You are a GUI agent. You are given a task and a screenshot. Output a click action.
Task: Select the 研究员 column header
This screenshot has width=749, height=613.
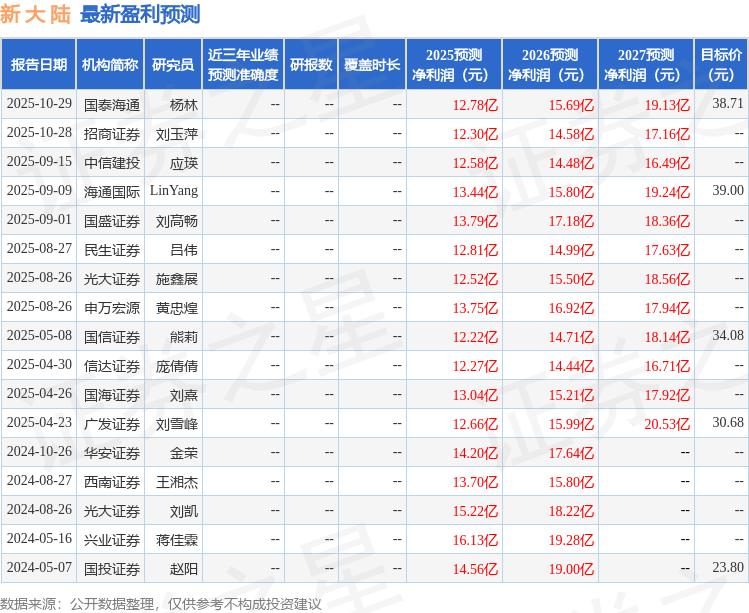(172, 65)
